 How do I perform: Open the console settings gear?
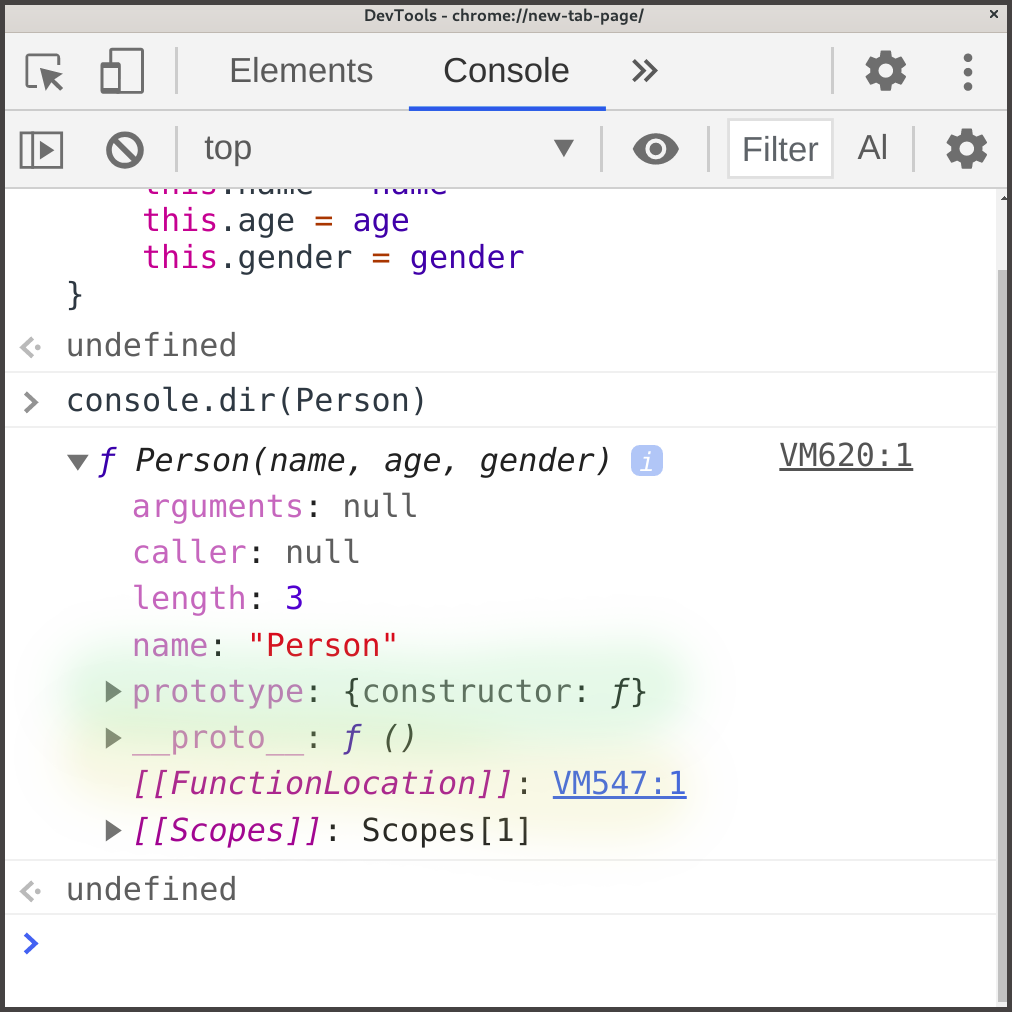tap(965, 148)
